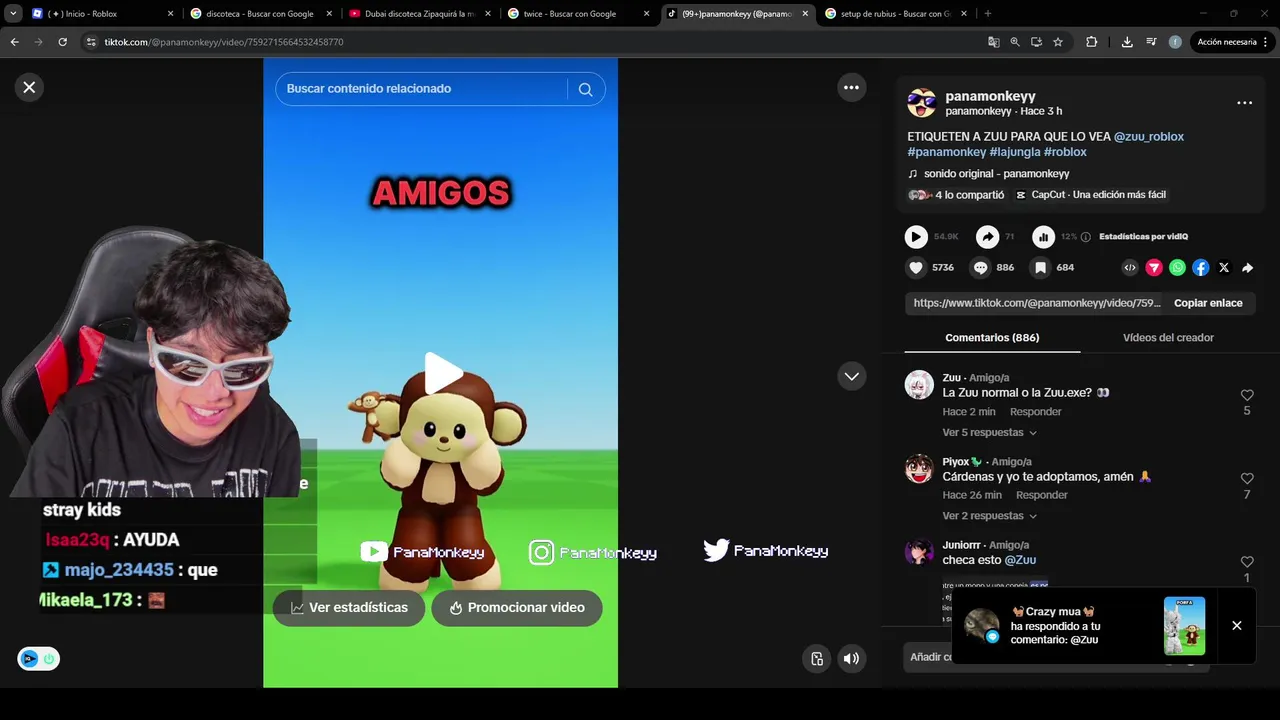Switch to discoteca - Buscar con Google tab
Viewport: 1280px width, 720px height.
coord(261,14)
